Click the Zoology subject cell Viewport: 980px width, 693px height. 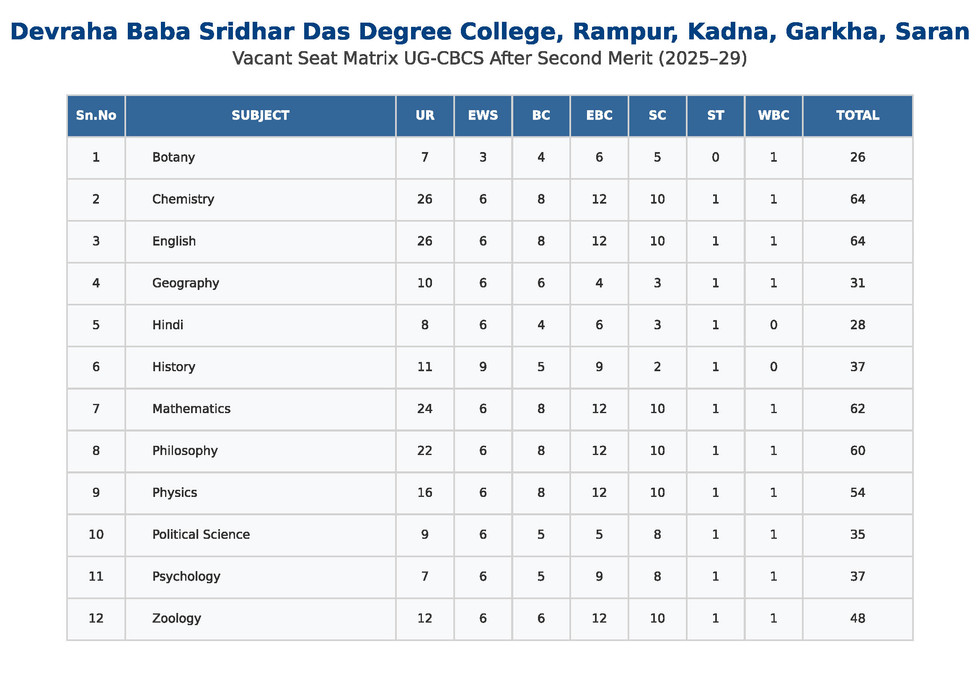pos(177,618)
